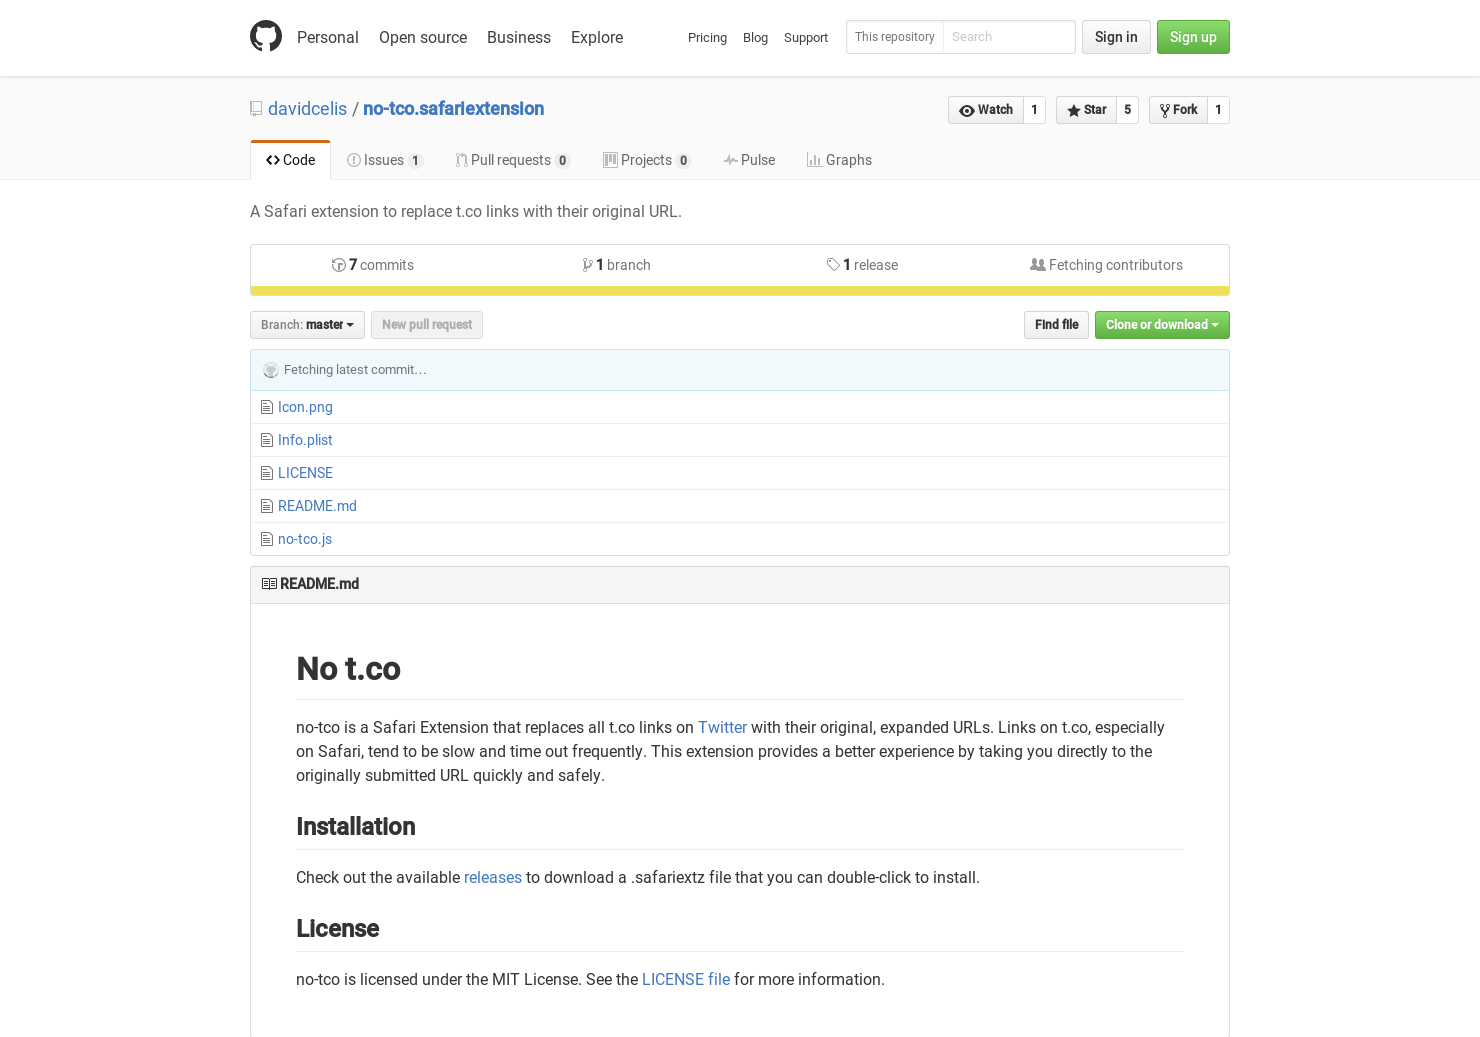Viewport: 1480px width, 1037px height.
Task: Click the commits history clock icon
Action: [x=339, y=265]
